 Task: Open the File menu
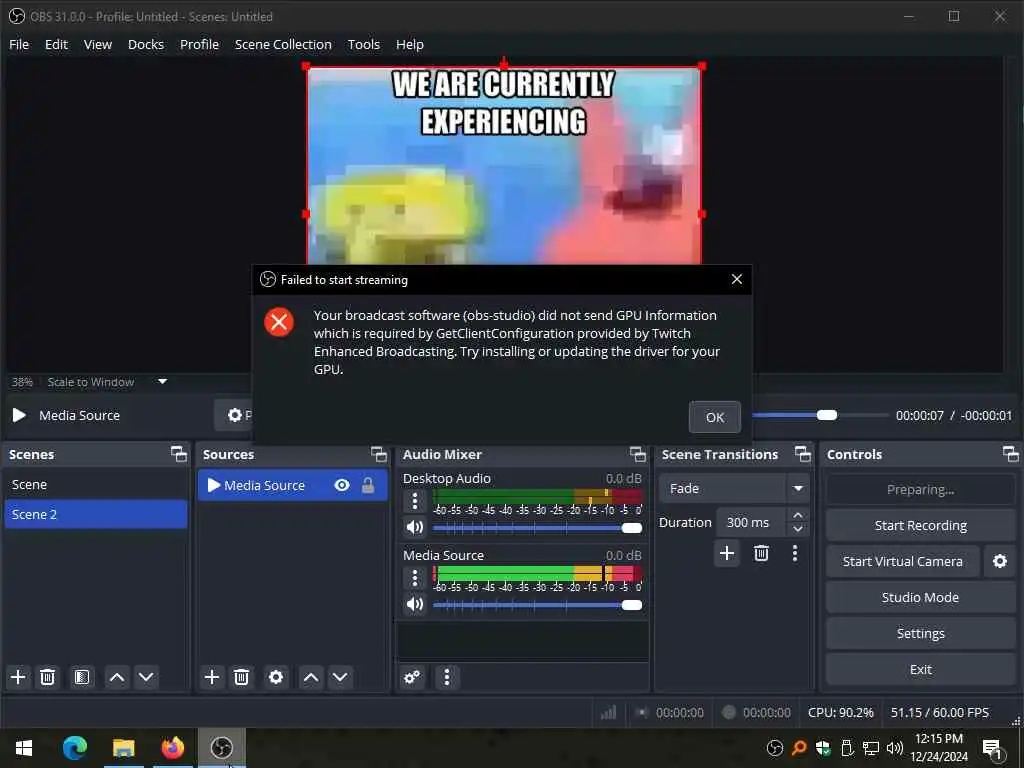click(x=19, y=44)
